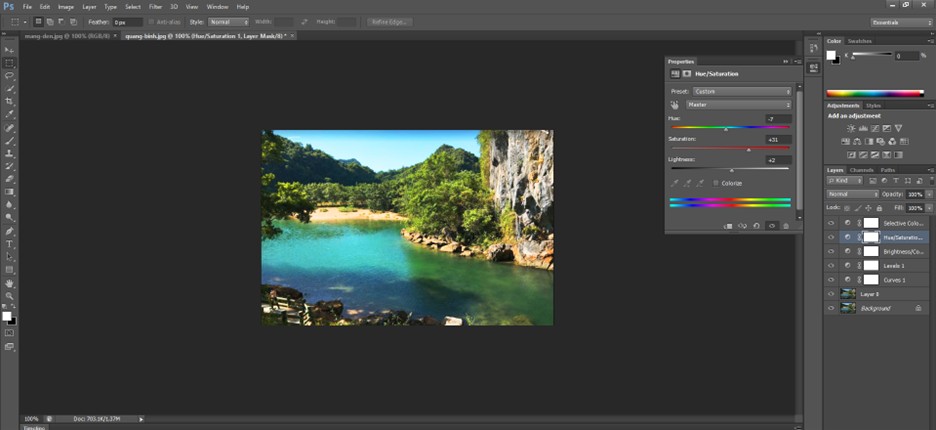936x430 pixels.
Task: Collapse the Properties panel with double arrows
Action: coord(786,62)
